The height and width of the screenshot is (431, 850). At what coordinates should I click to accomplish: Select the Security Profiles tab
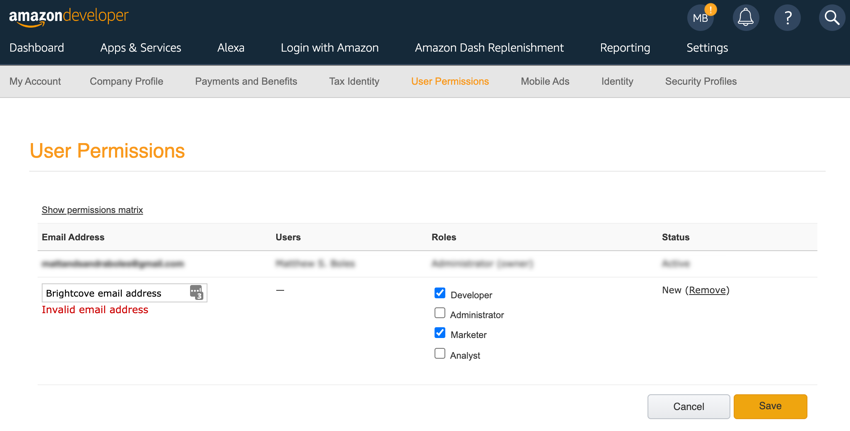[700, 82]
